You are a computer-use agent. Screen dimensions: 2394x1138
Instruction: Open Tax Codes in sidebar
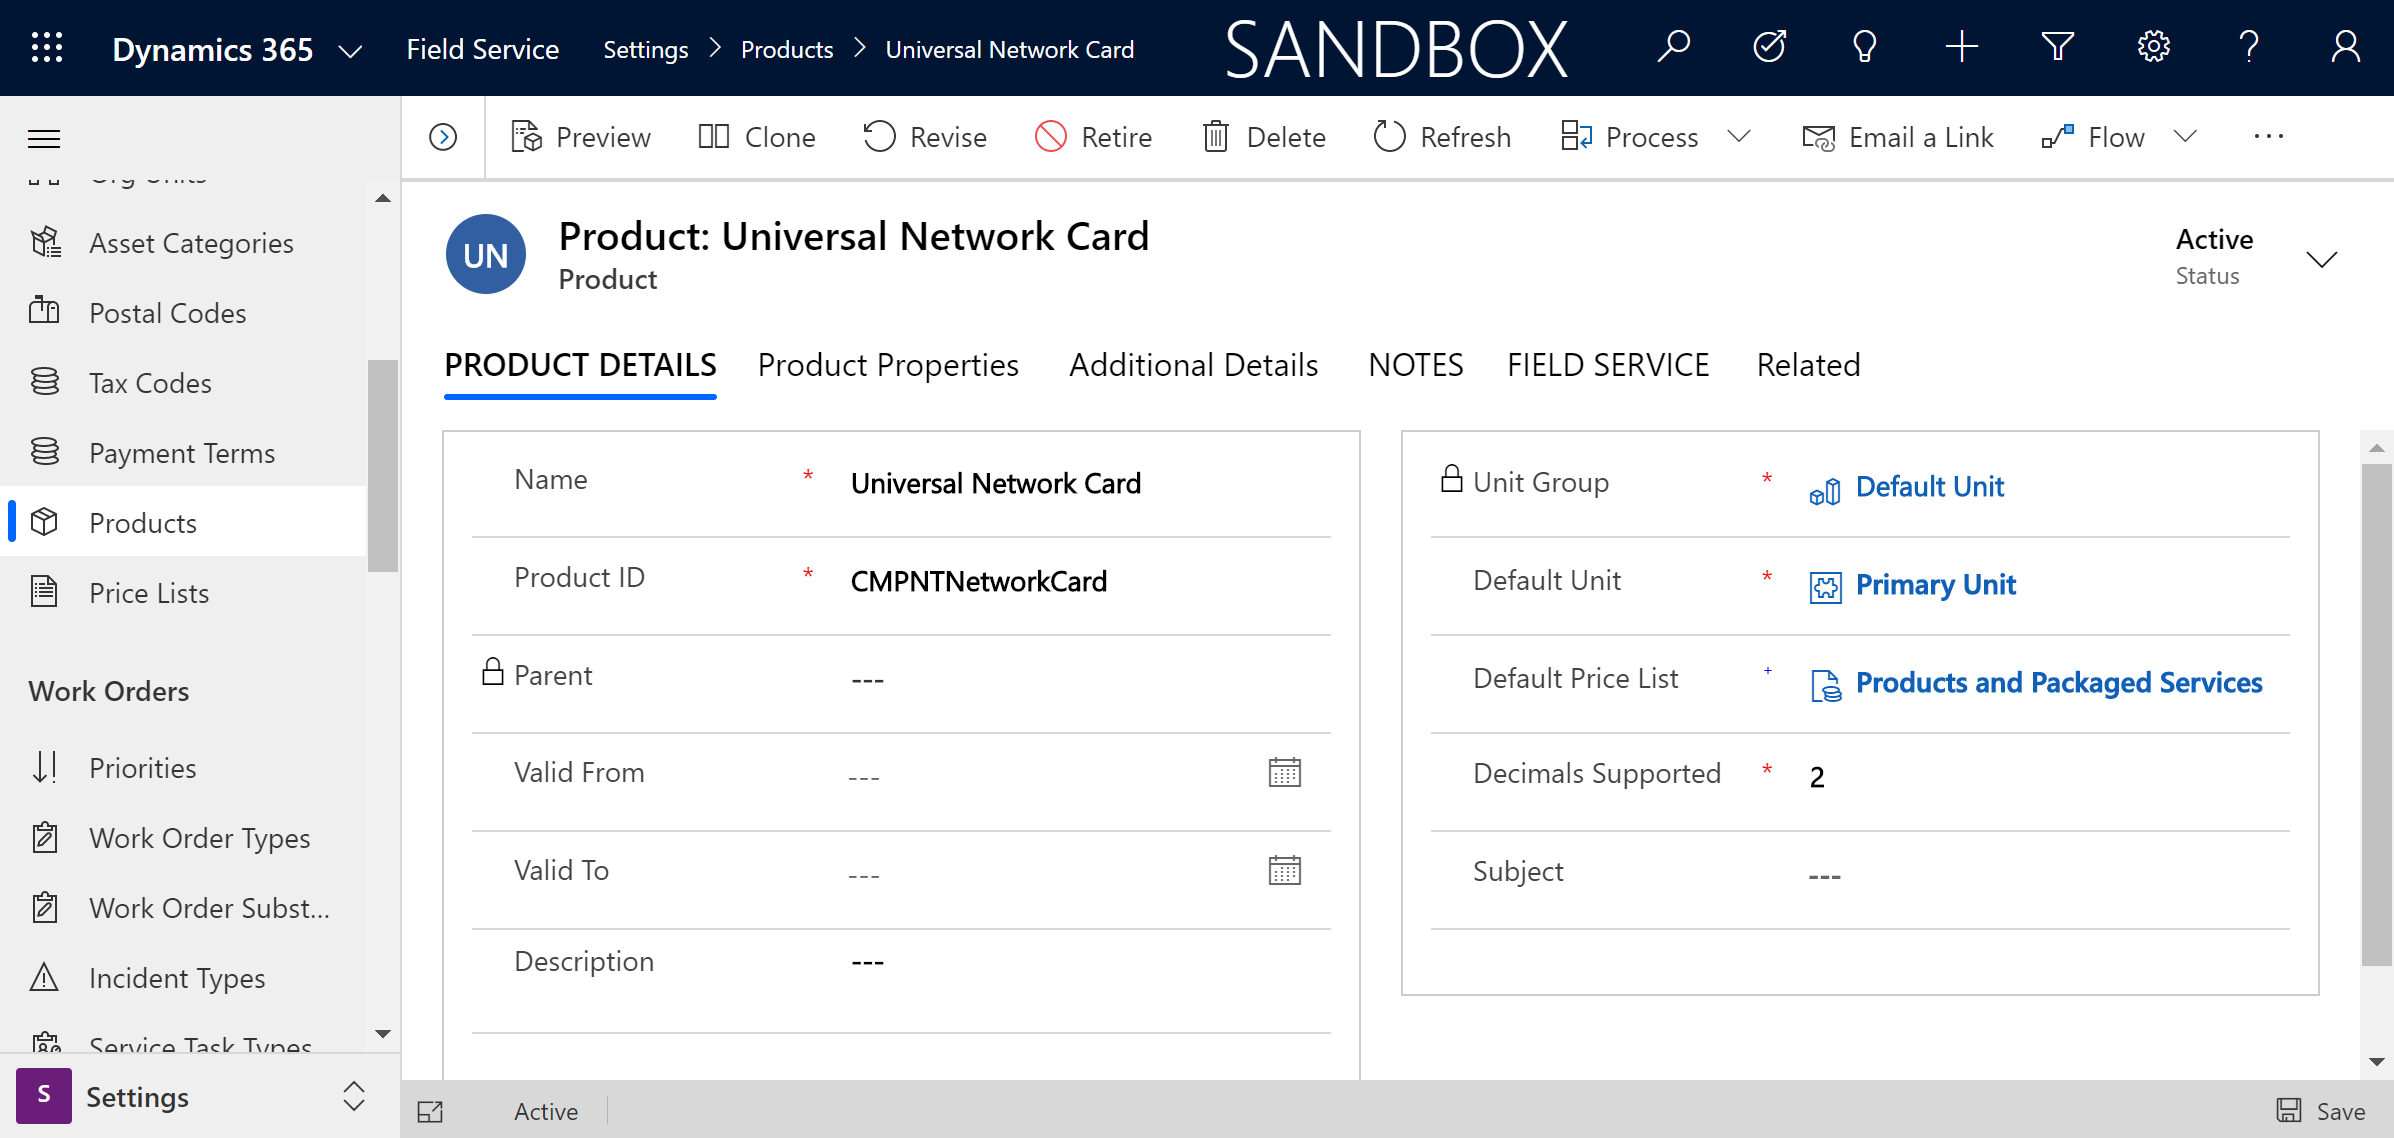click(185, 383)
